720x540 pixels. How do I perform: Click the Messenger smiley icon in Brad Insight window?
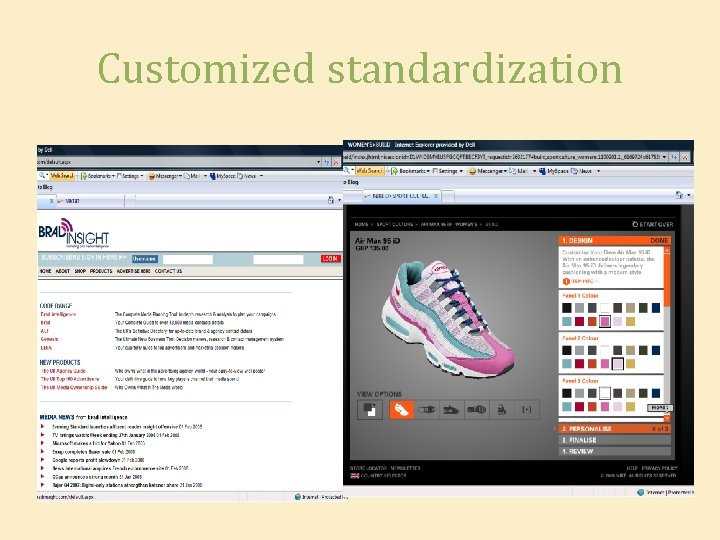[x=151, y=176]
